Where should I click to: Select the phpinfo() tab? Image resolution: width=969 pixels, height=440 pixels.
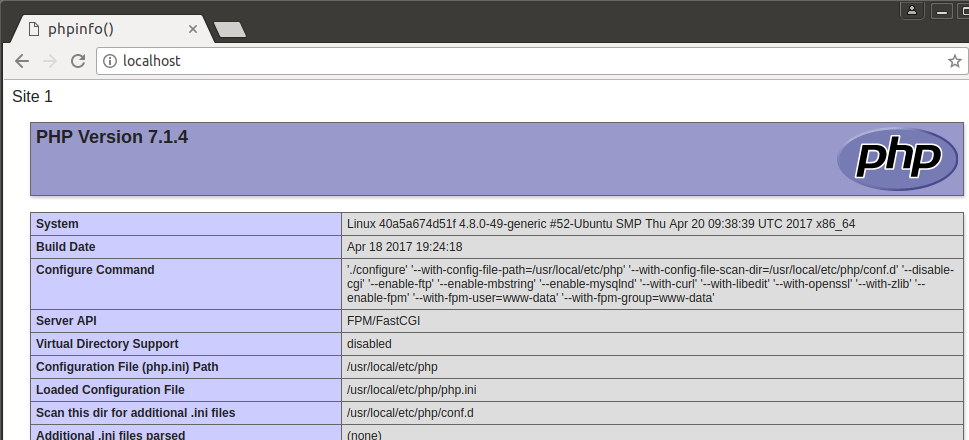click(114, 29)
